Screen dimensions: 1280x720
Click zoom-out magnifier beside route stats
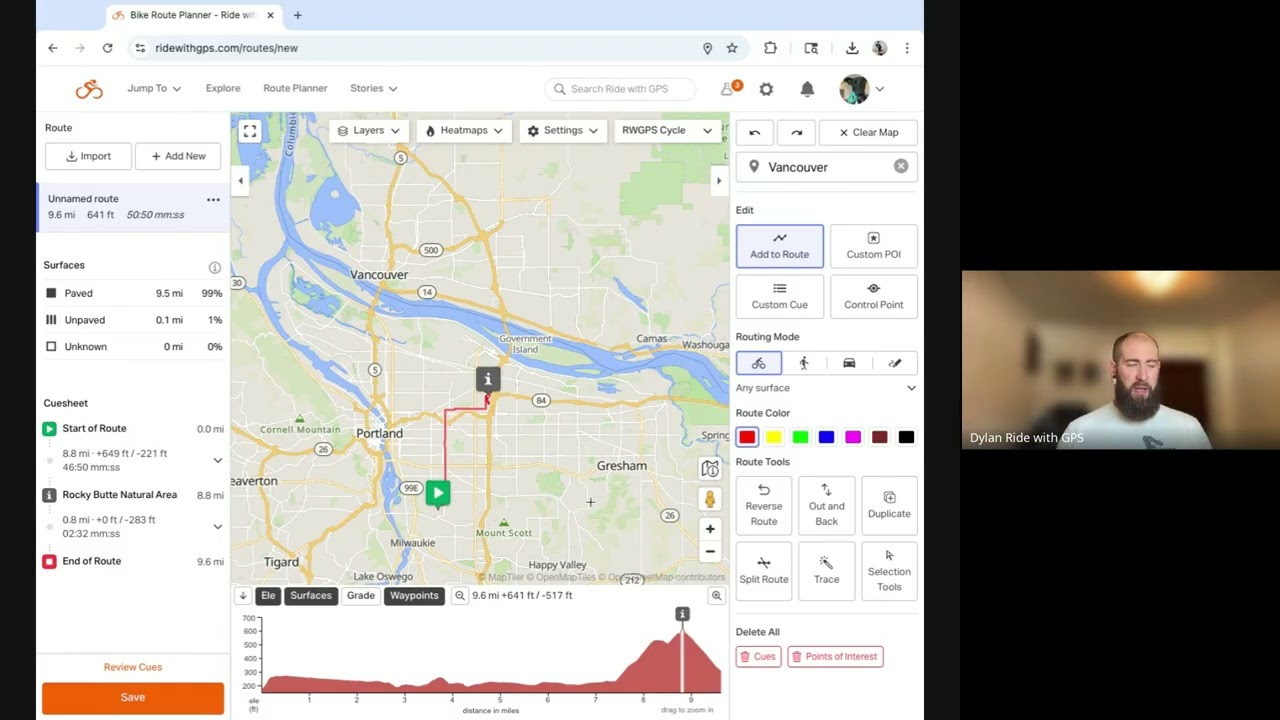tap(460, 596)
